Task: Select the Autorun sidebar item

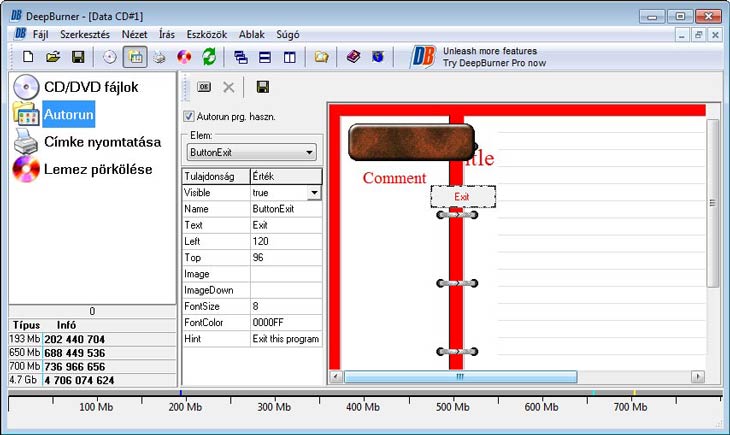Action: [69, 114]
